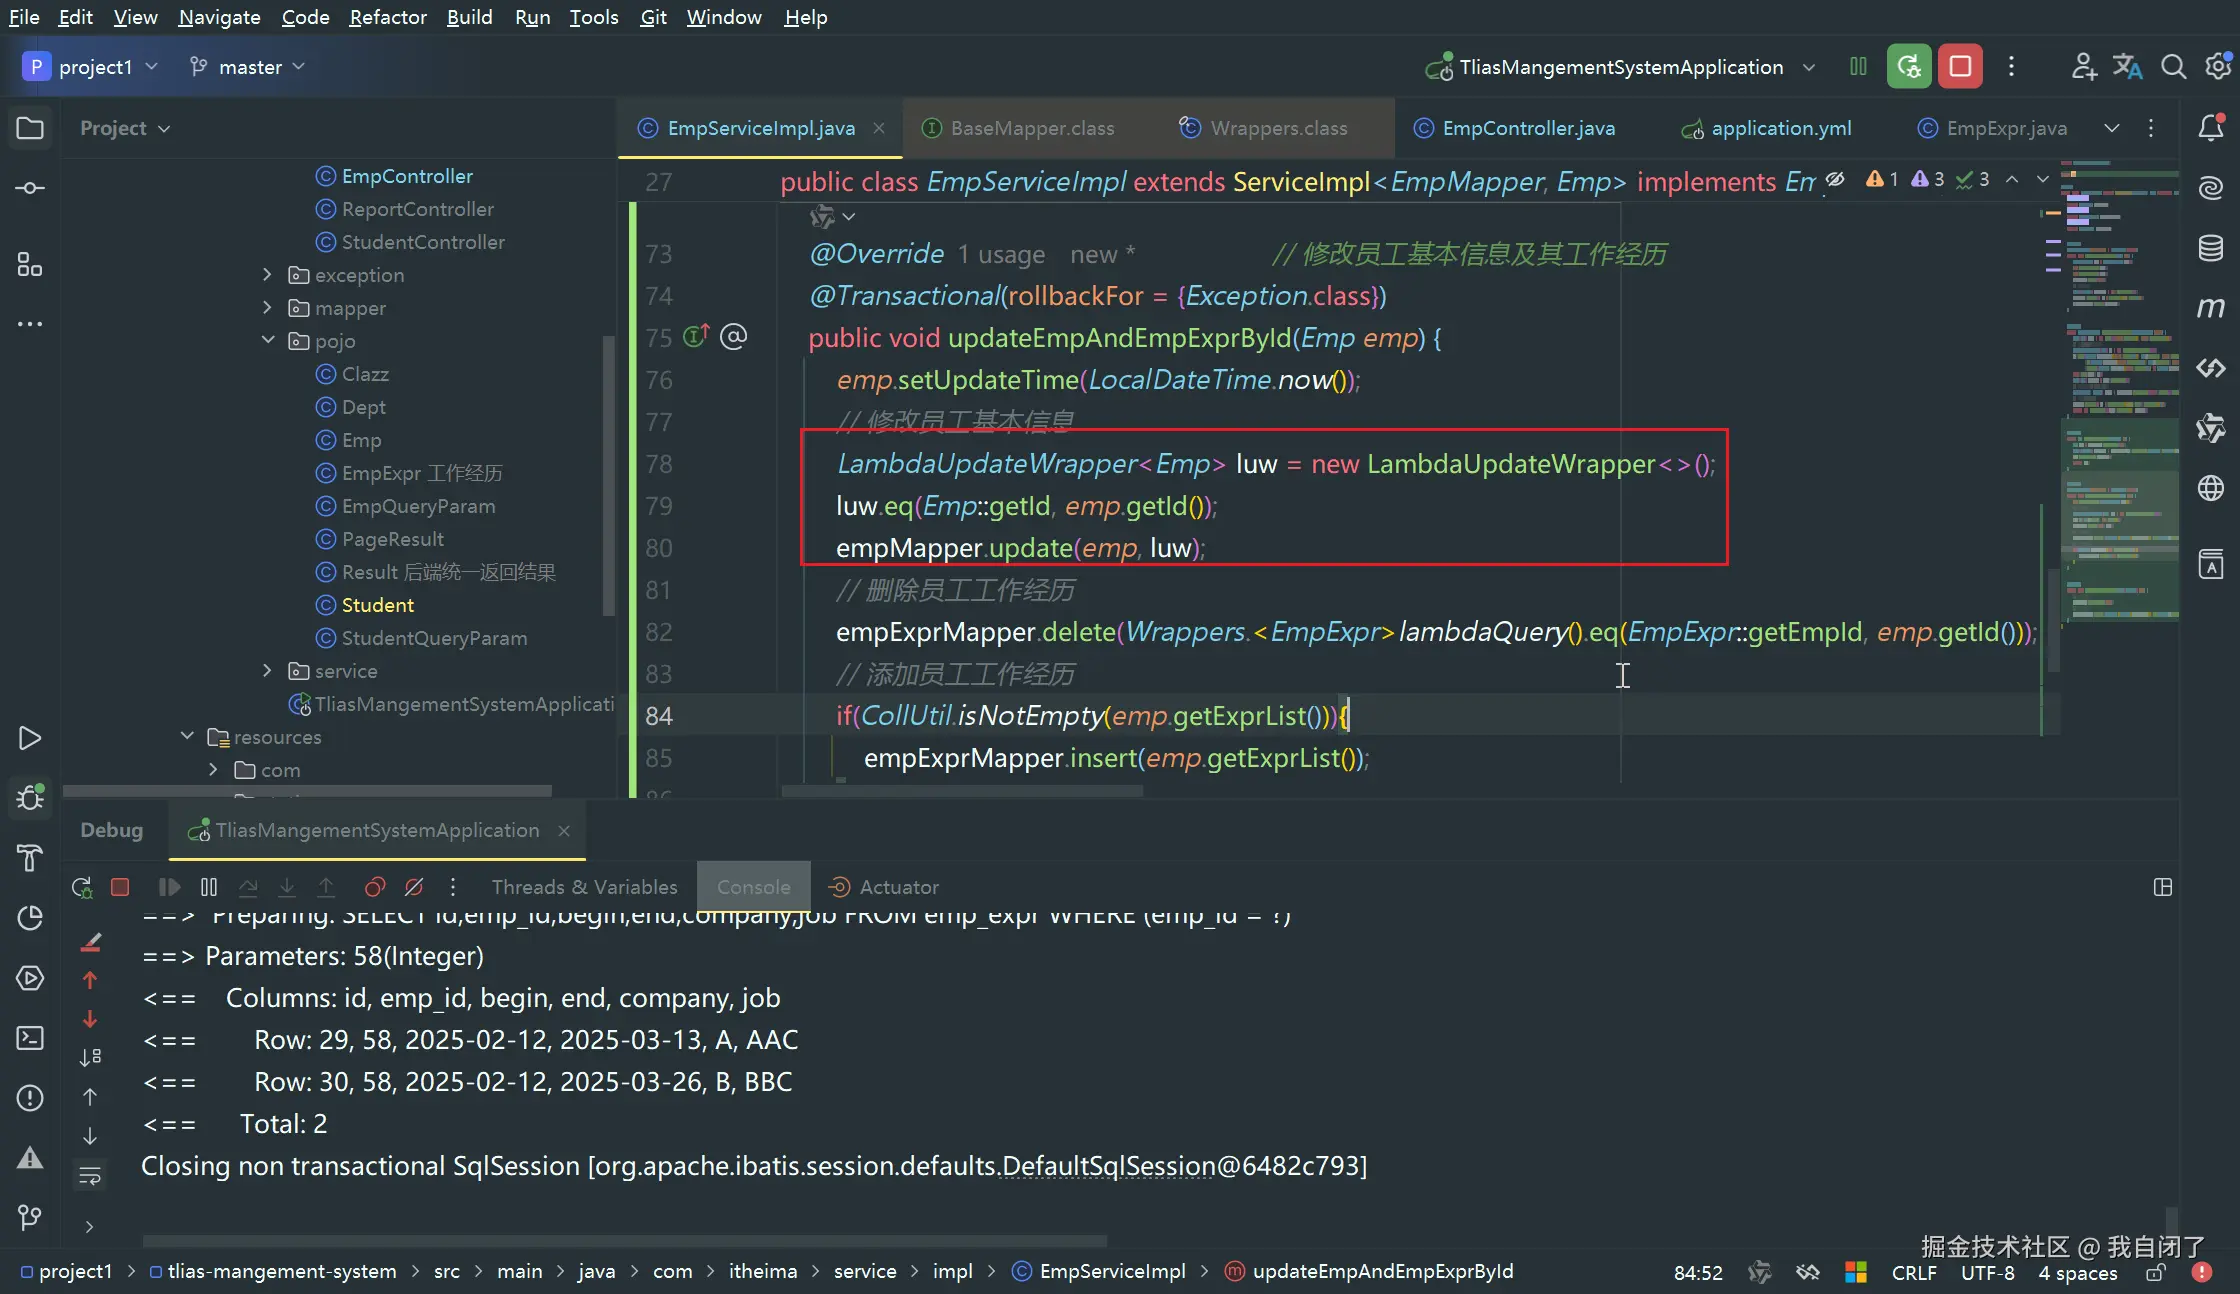The image size is (2240, 1294).
Task: Click View Breakpoints icon in debug toolbar
Action: (375, 887)
